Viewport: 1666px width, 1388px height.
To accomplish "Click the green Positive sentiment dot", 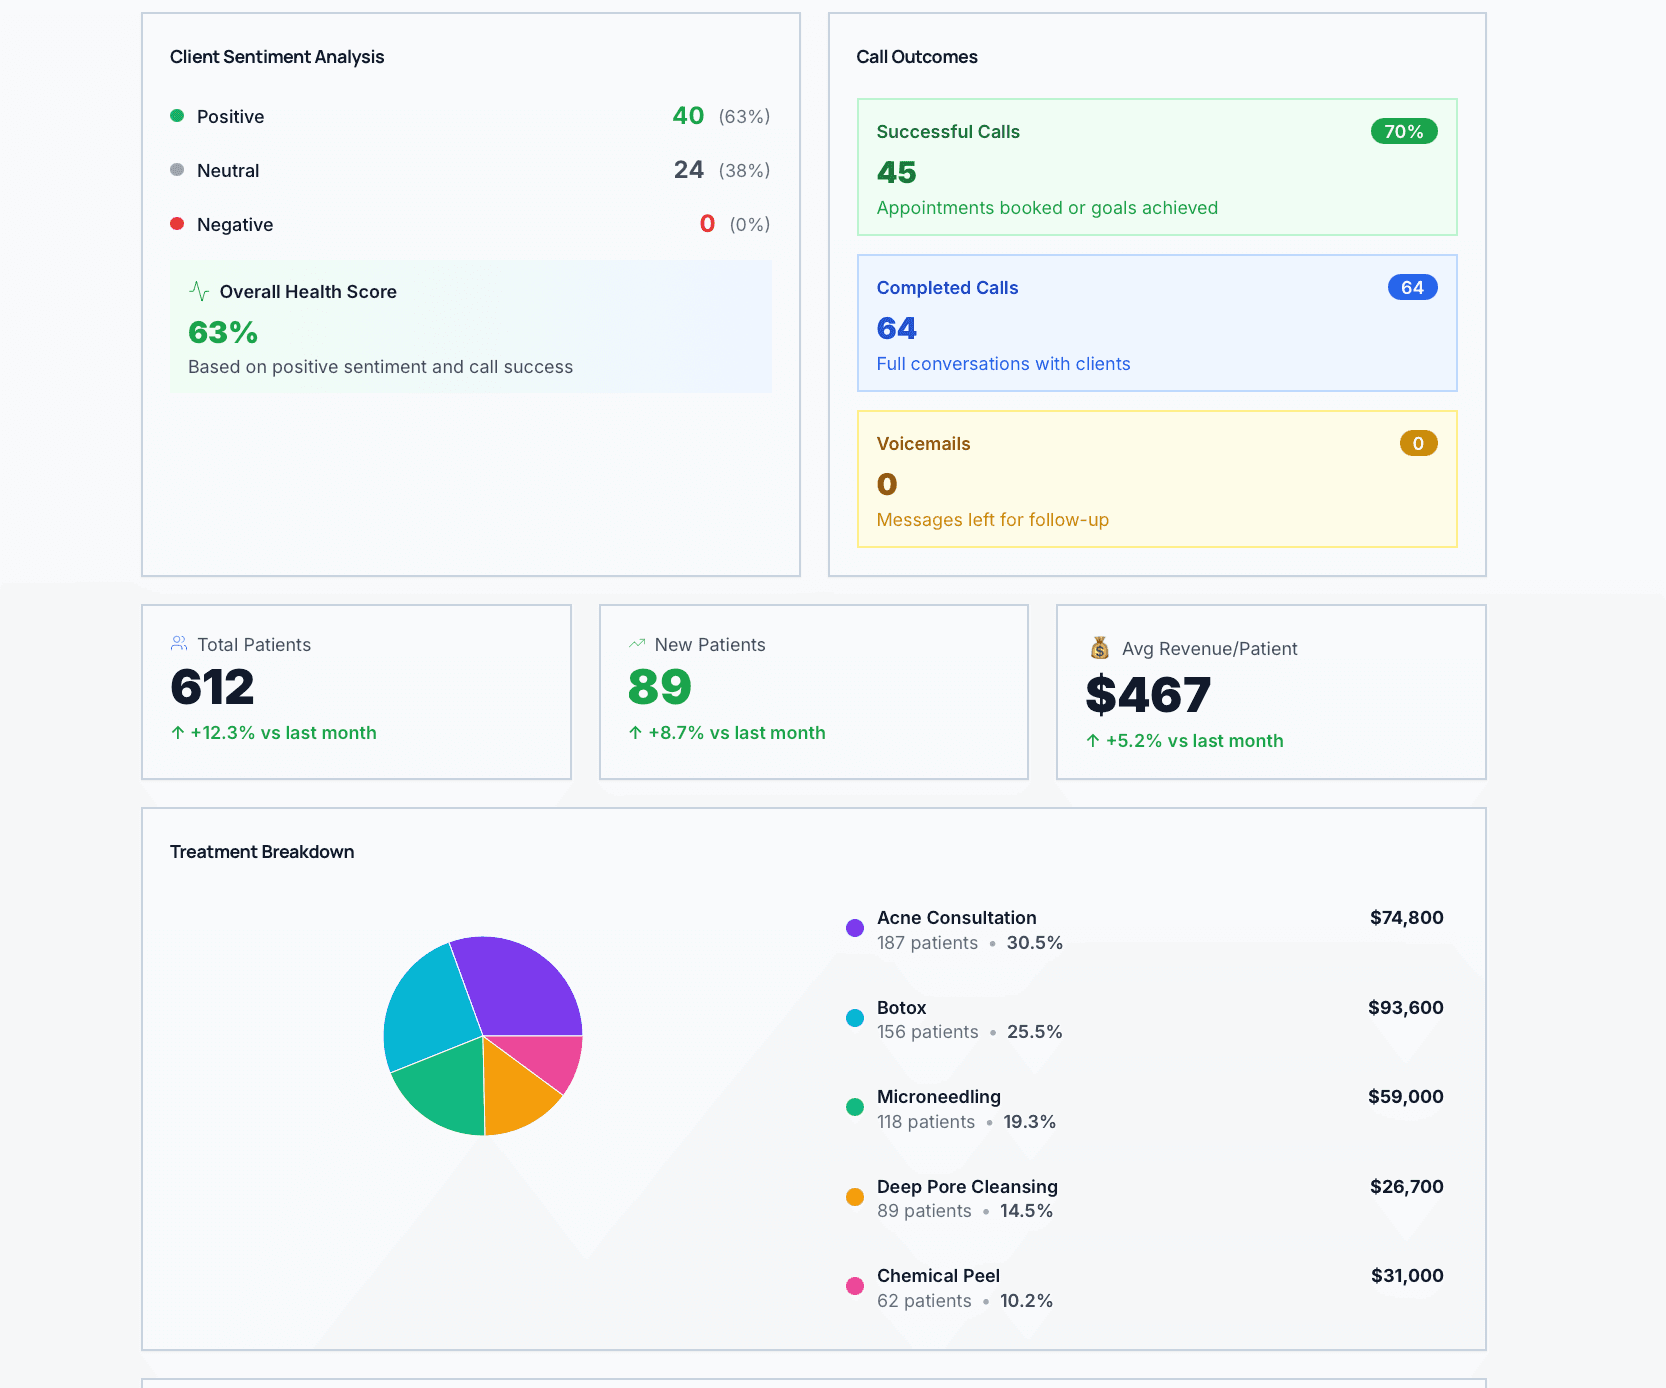I will (177, 116).
